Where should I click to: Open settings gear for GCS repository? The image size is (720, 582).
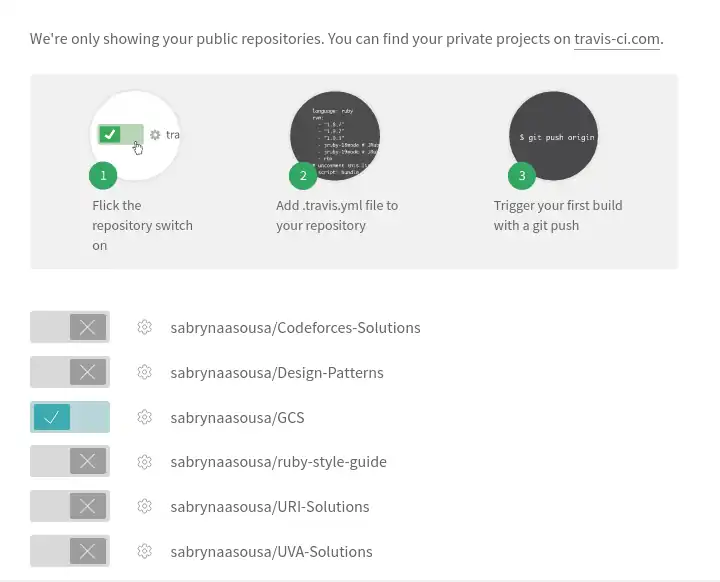click(x=144, y=417)
